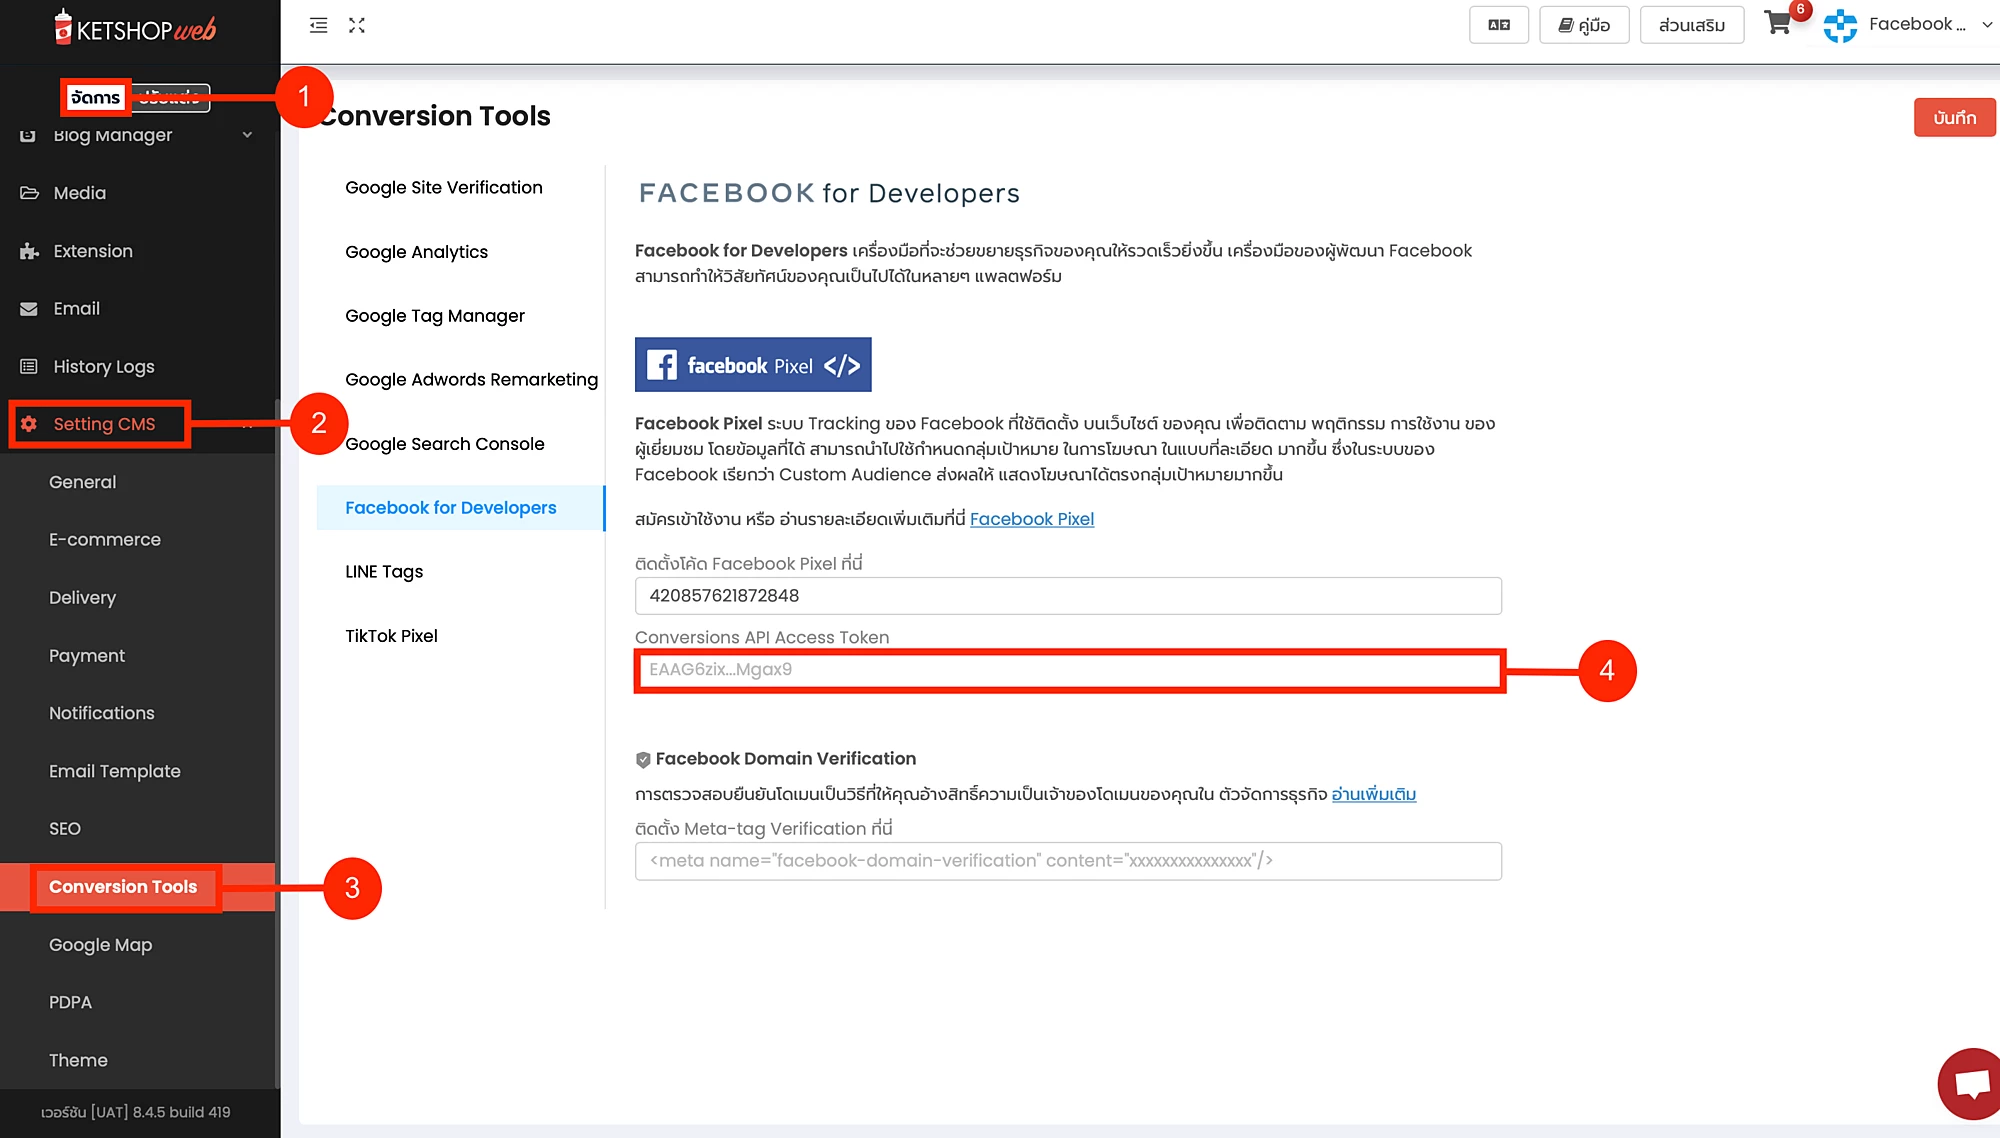Click the Facebook Domain Verification shield icon
This screenshot has height=1138, width=2000.
[x=643, y=760]
